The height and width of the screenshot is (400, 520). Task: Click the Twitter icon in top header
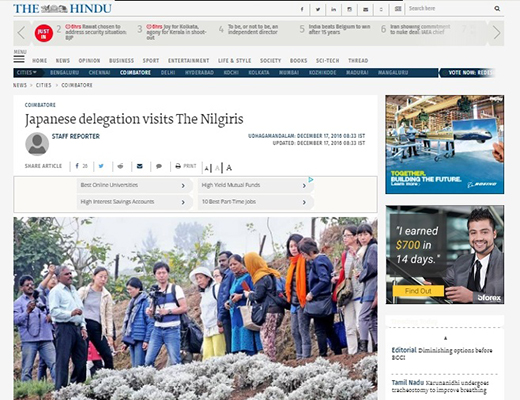pos(318,9)
